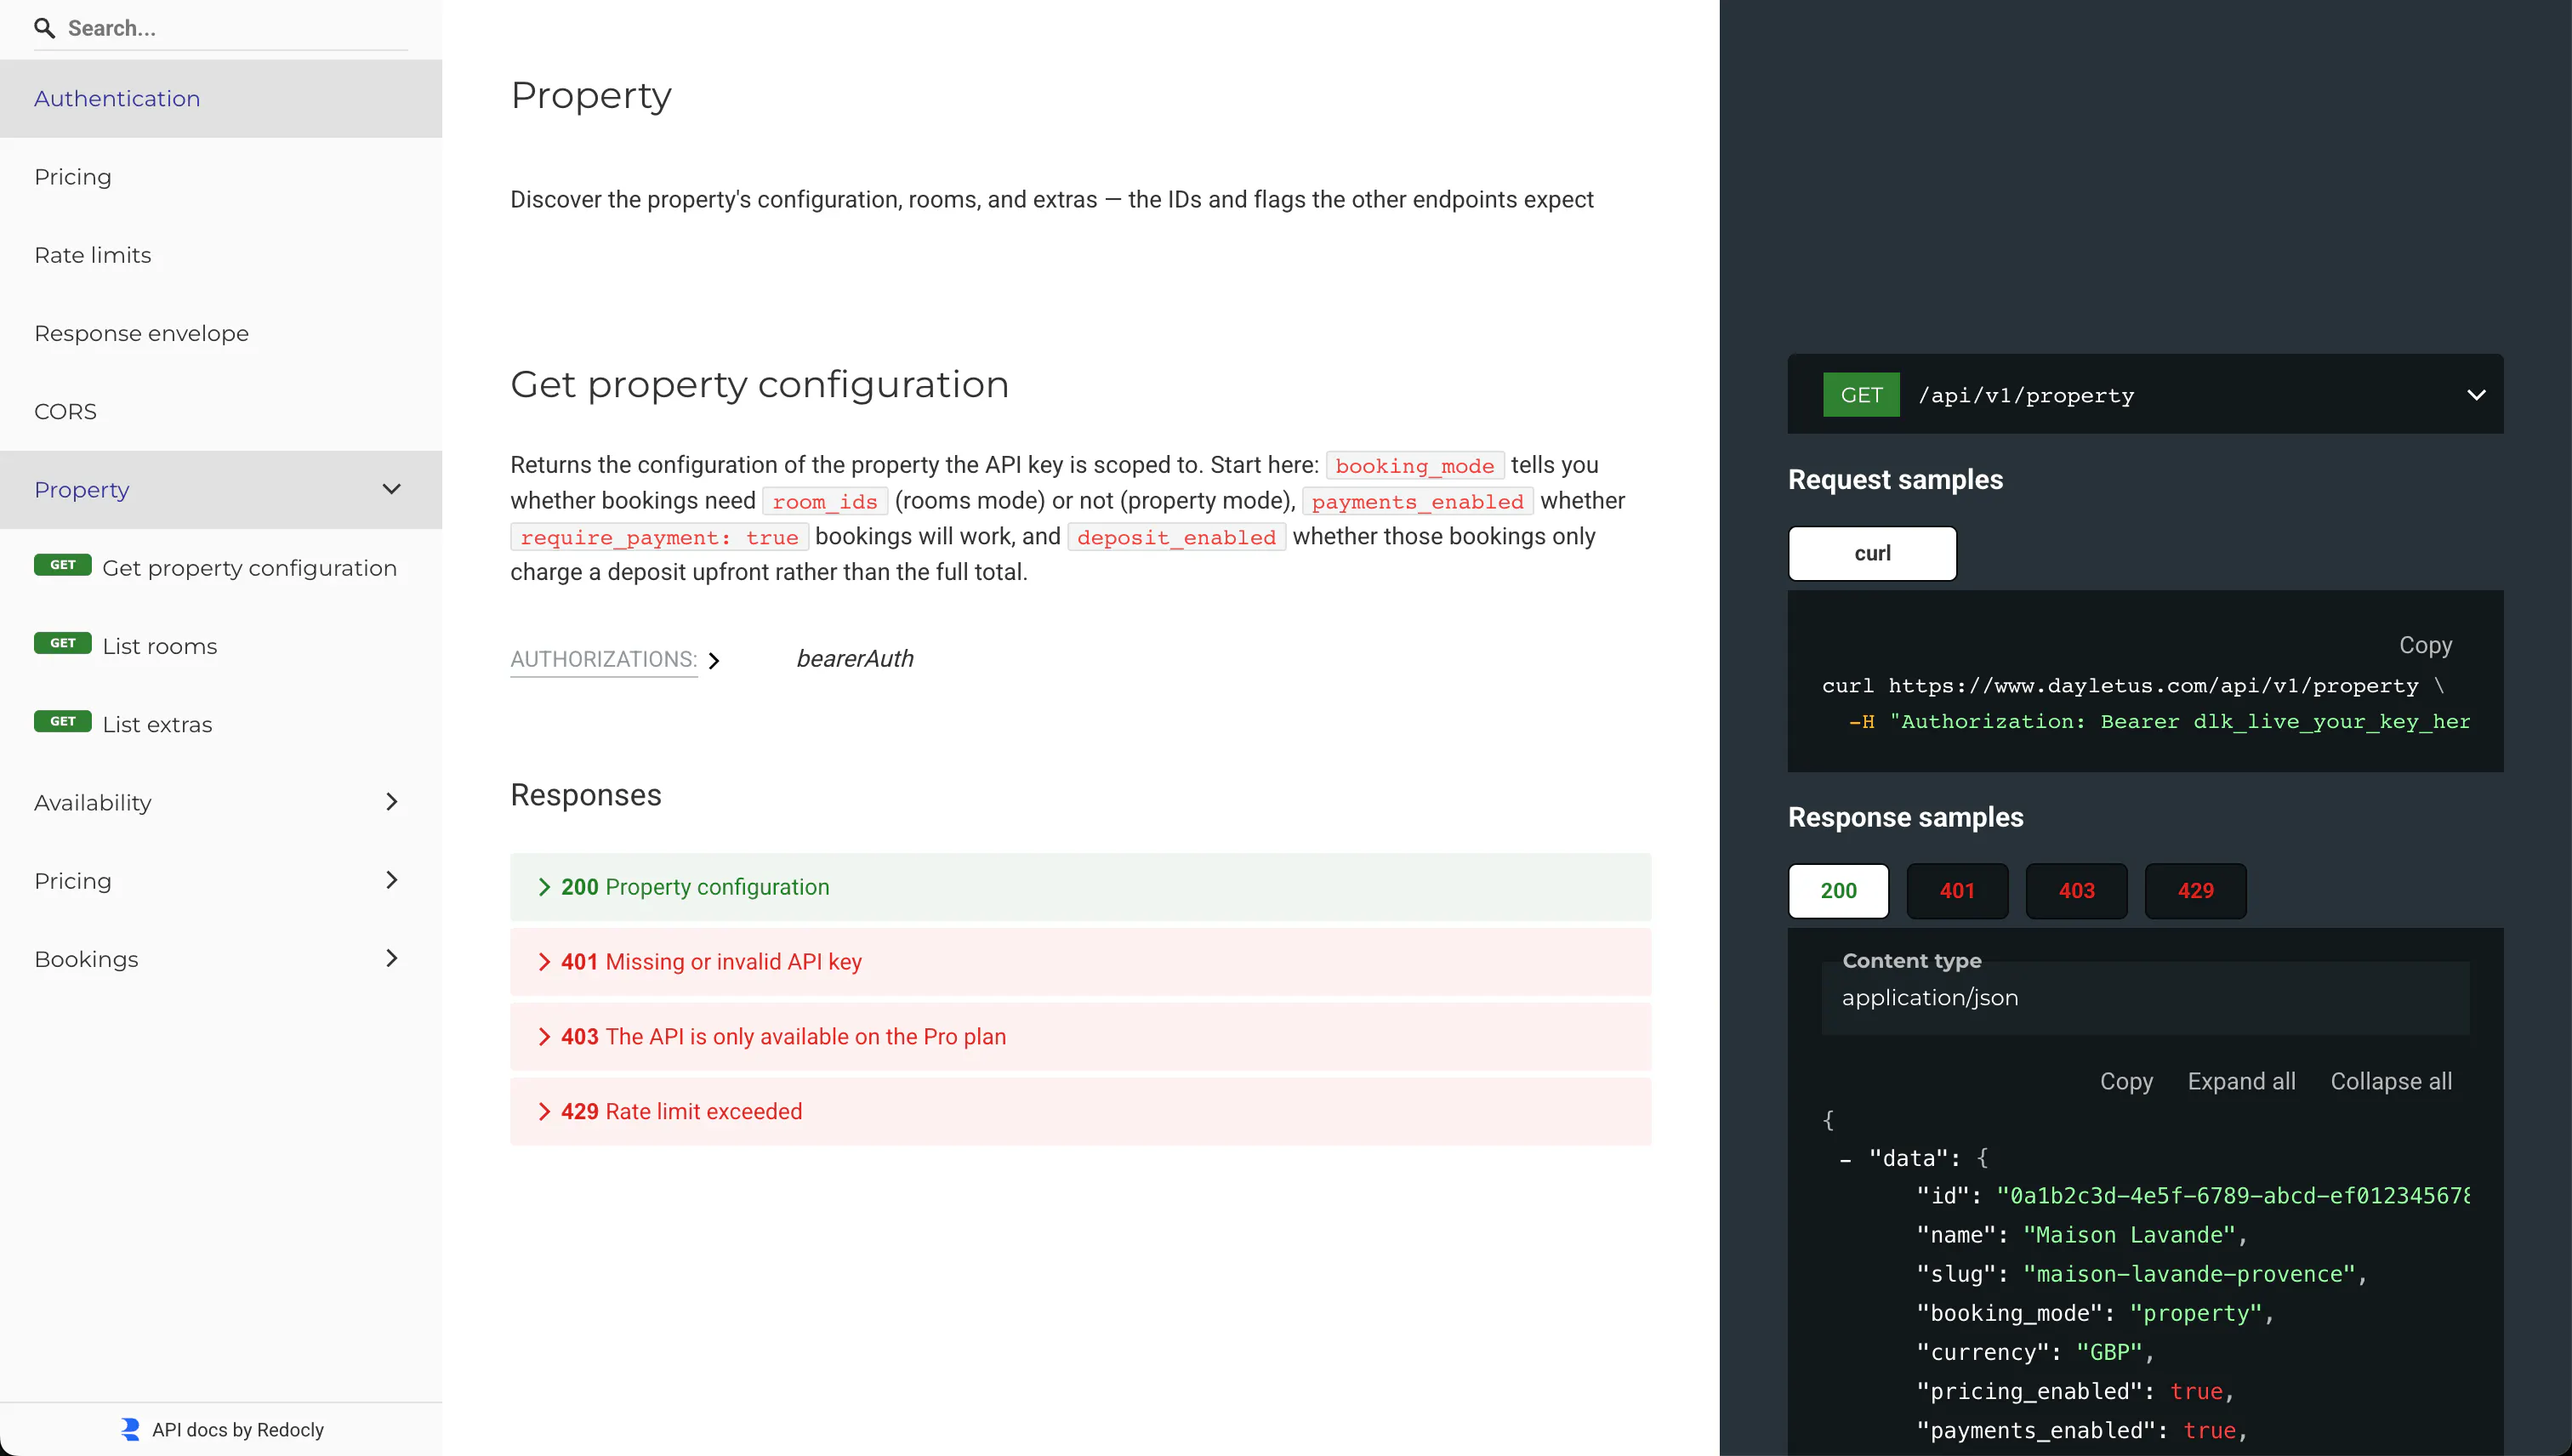Copy the curl request sample
Viewport: 2572px width, 1456px height.
[x=2425, y=645]
